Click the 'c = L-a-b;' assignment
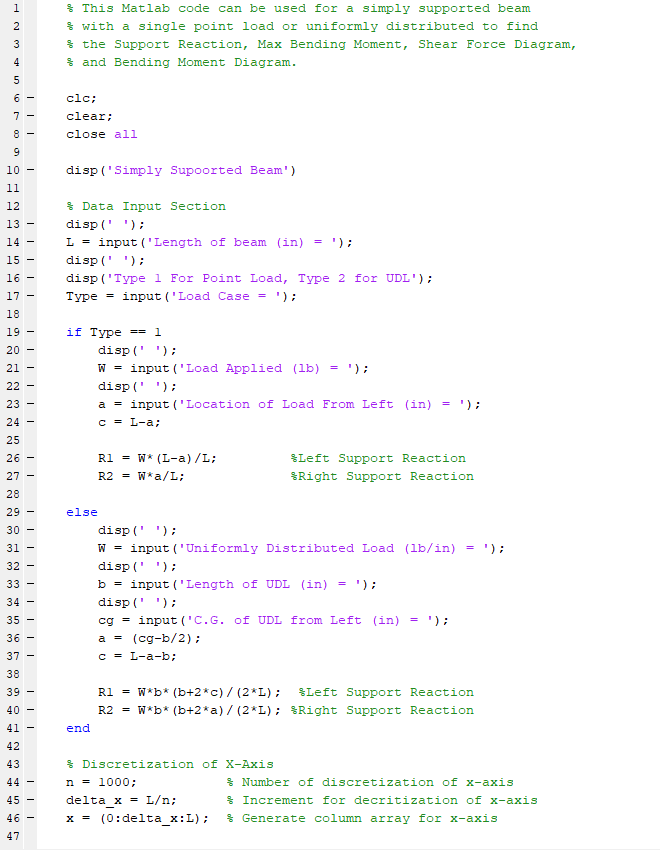Image resolution: width=660 pixels, height=850 pixels. pos(138,656)
